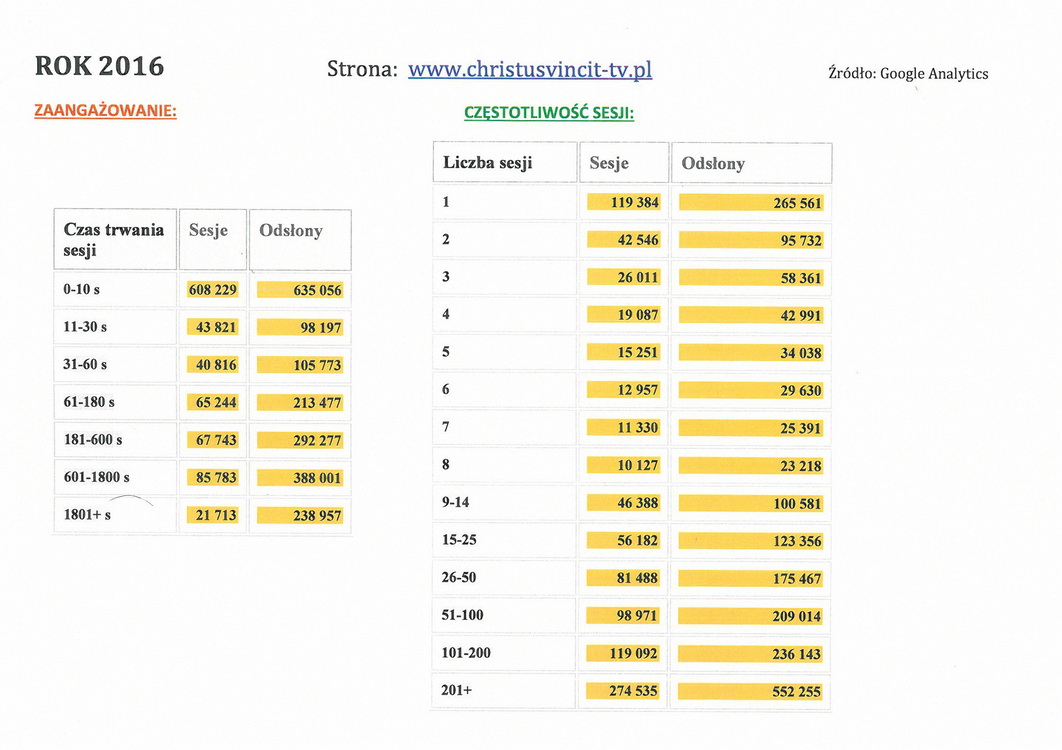This screenshot has height=750, width=1062.
Task: Select the value 105 773
Action: point(317,366)
